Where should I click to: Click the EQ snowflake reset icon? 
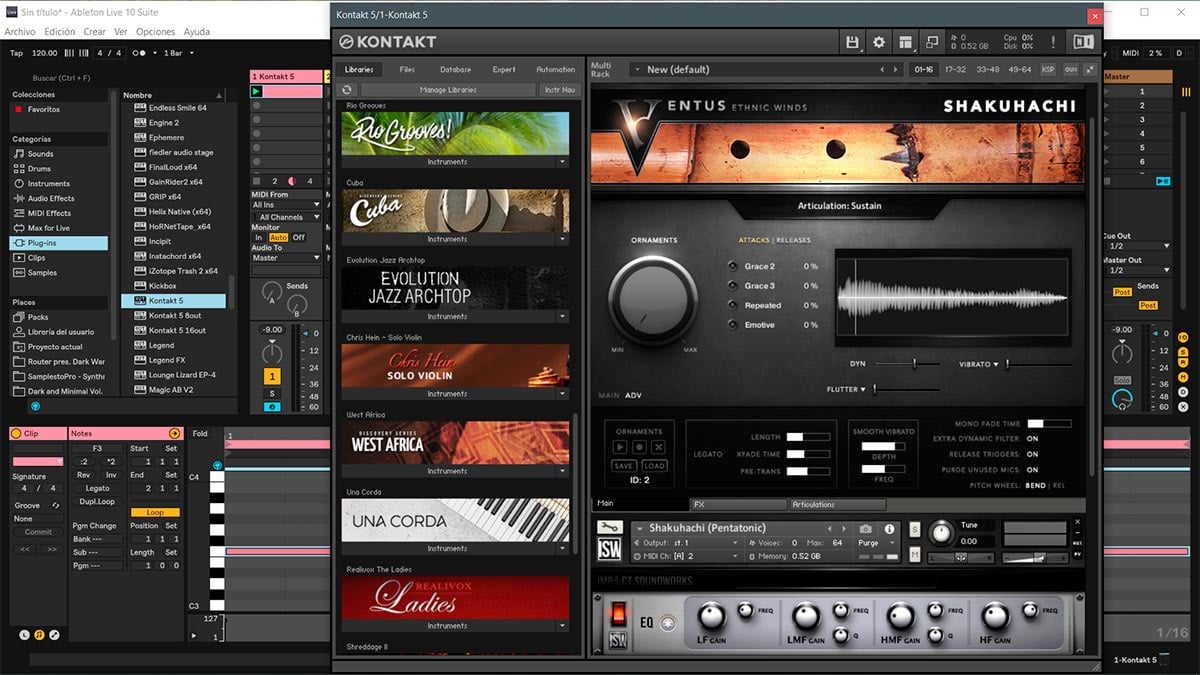(x=667, y=622)
